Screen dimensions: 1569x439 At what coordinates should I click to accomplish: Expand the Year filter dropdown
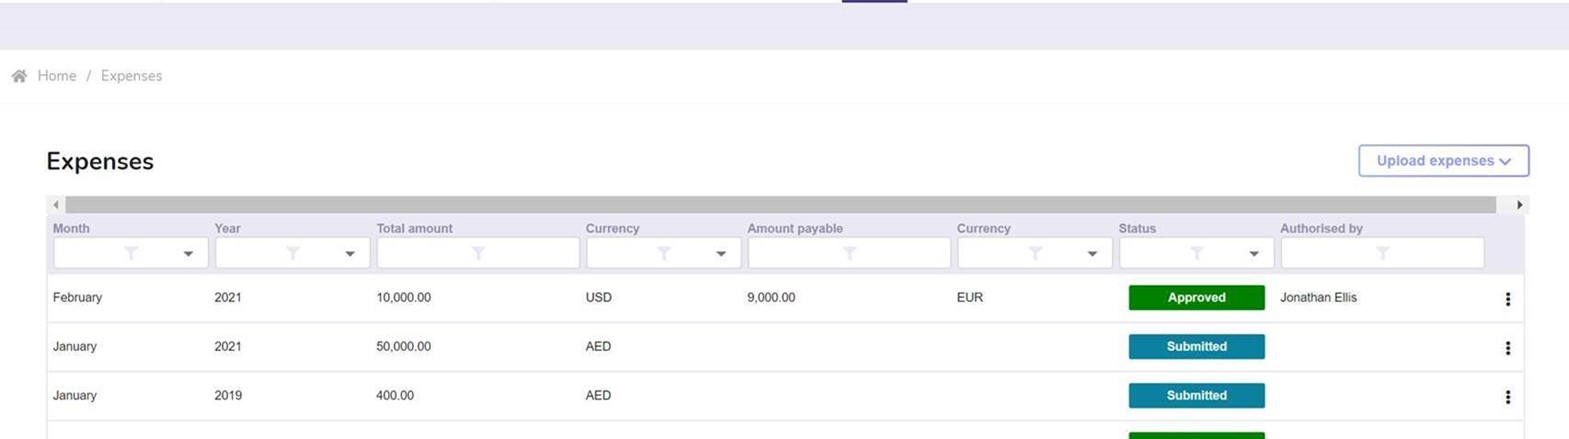pyautogui.click(x=350, y=254)
